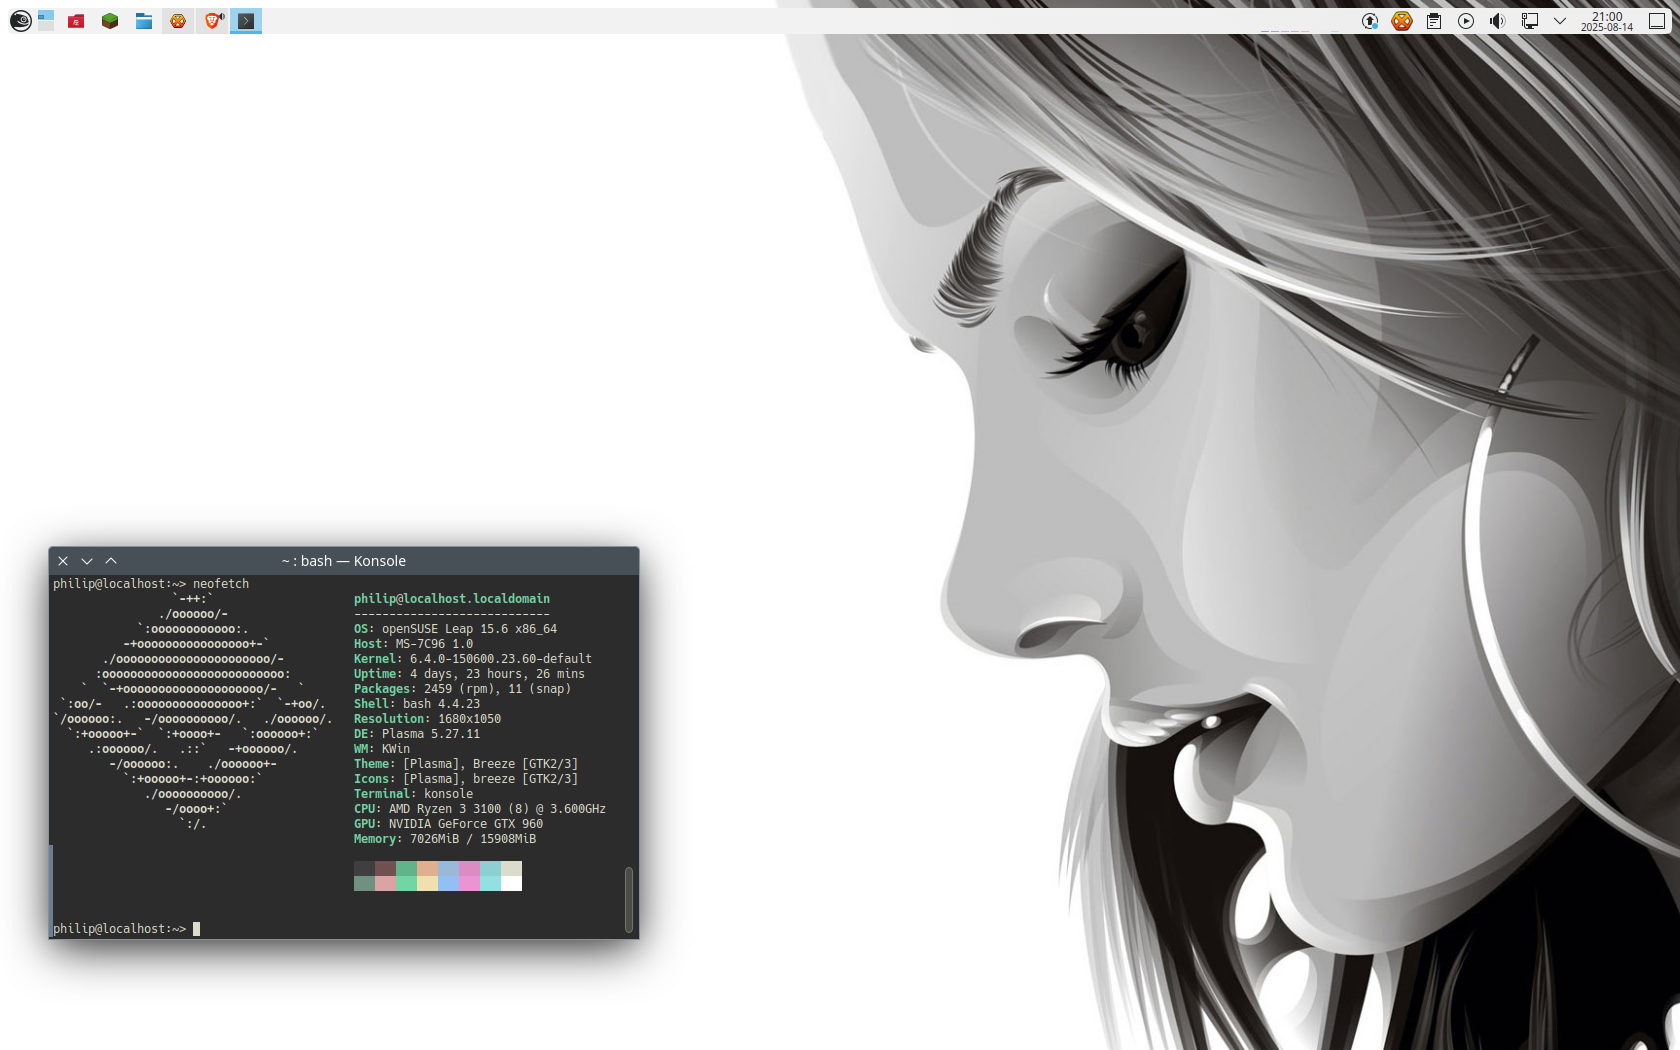Select the Konsole taskbar entry
This screenshot has width=1680, height=1050.
(246, 21)
